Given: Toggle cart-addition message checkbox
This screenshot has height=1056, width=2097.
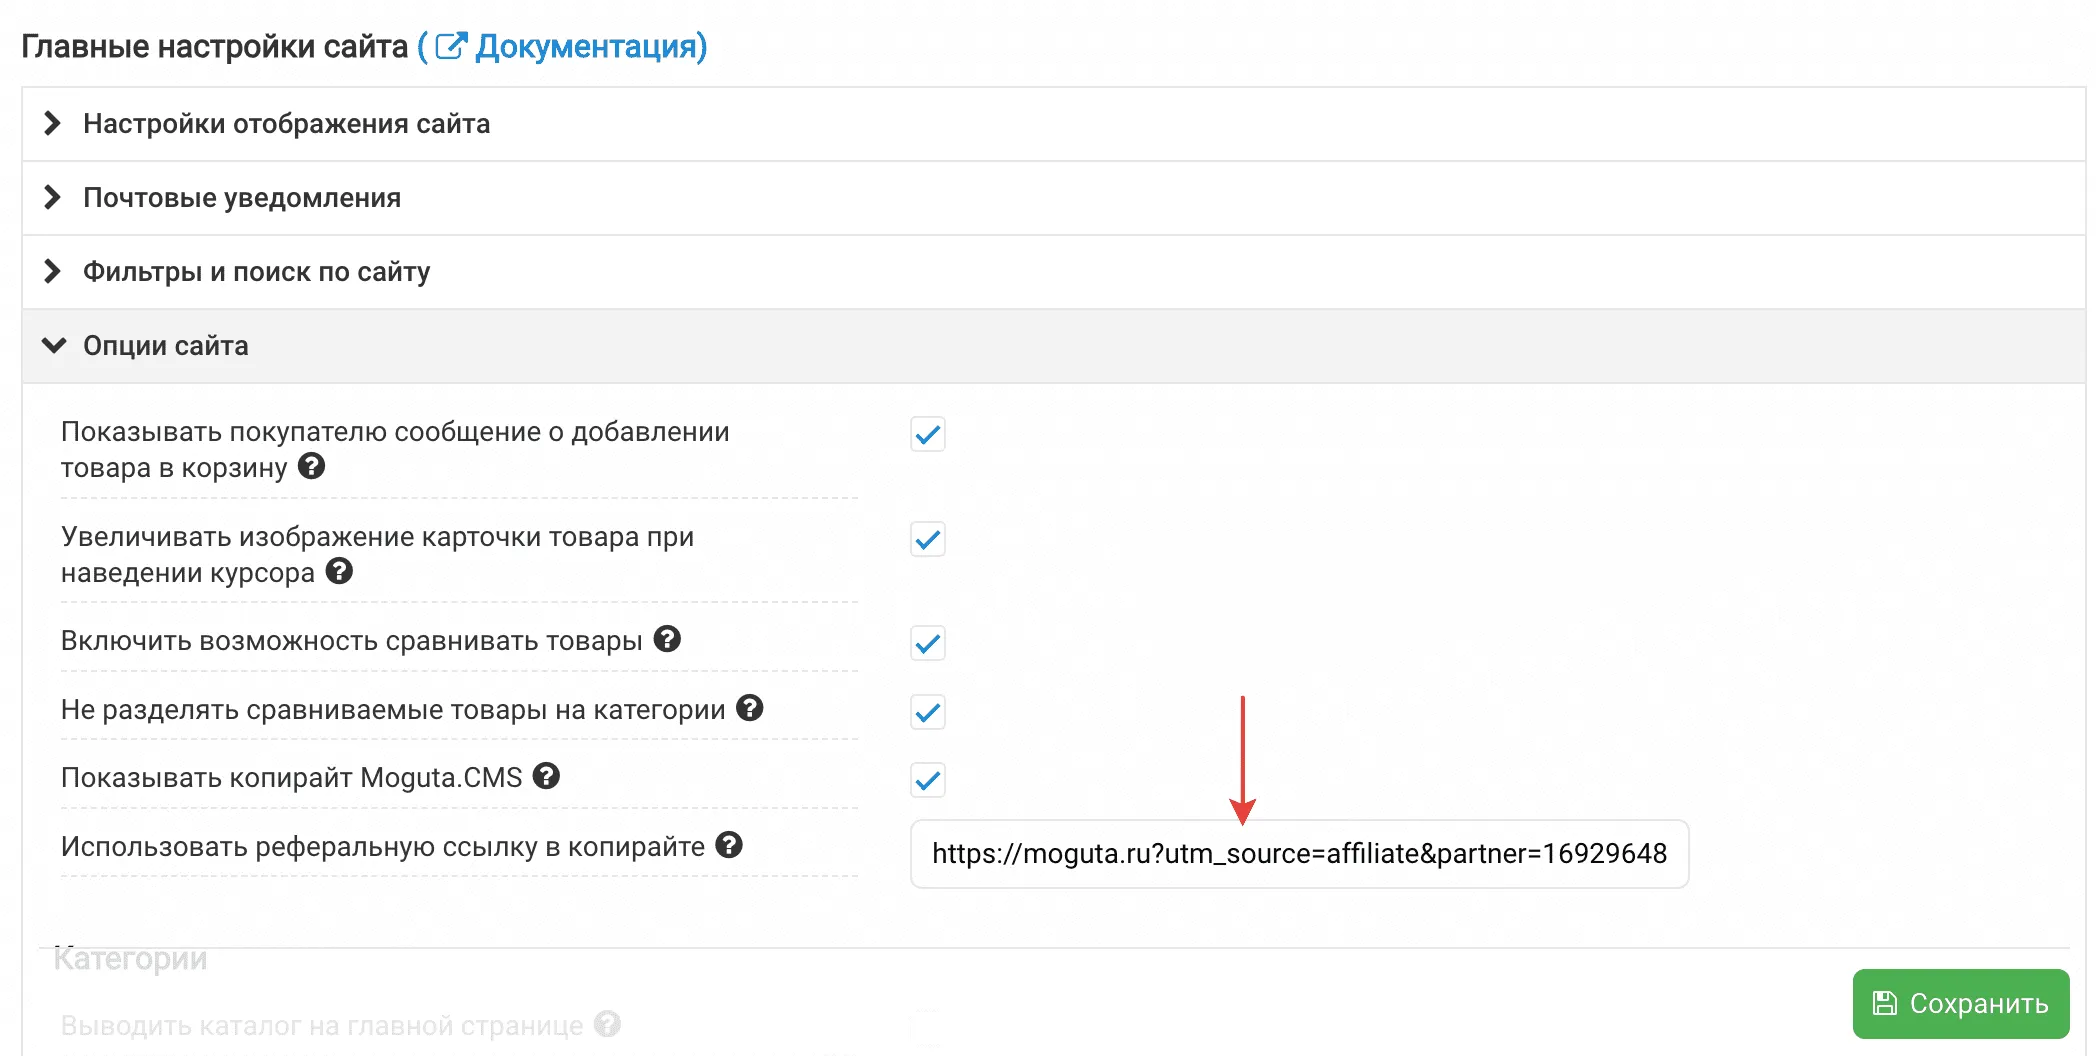Looking at the screenshot, I should point(928,435).
